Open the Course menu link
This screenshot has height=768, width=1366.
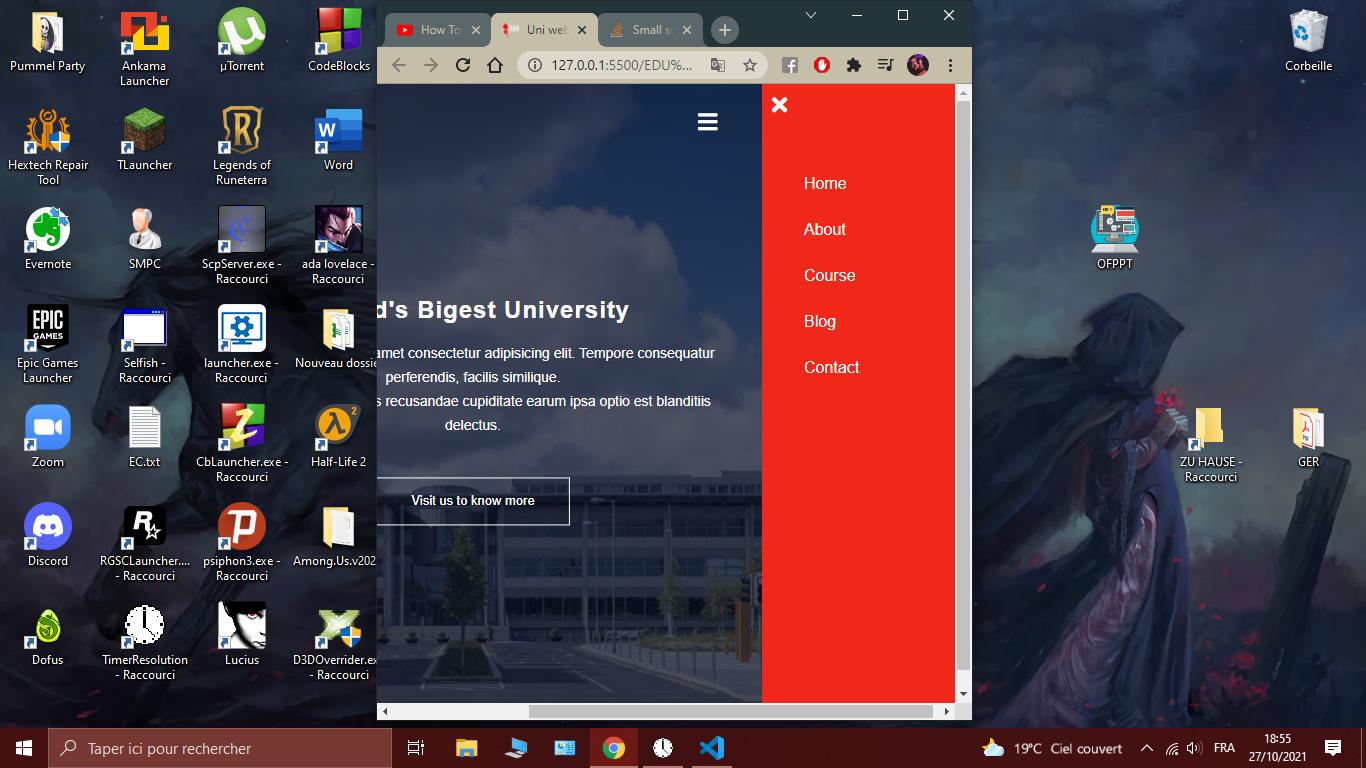[830, 275]
